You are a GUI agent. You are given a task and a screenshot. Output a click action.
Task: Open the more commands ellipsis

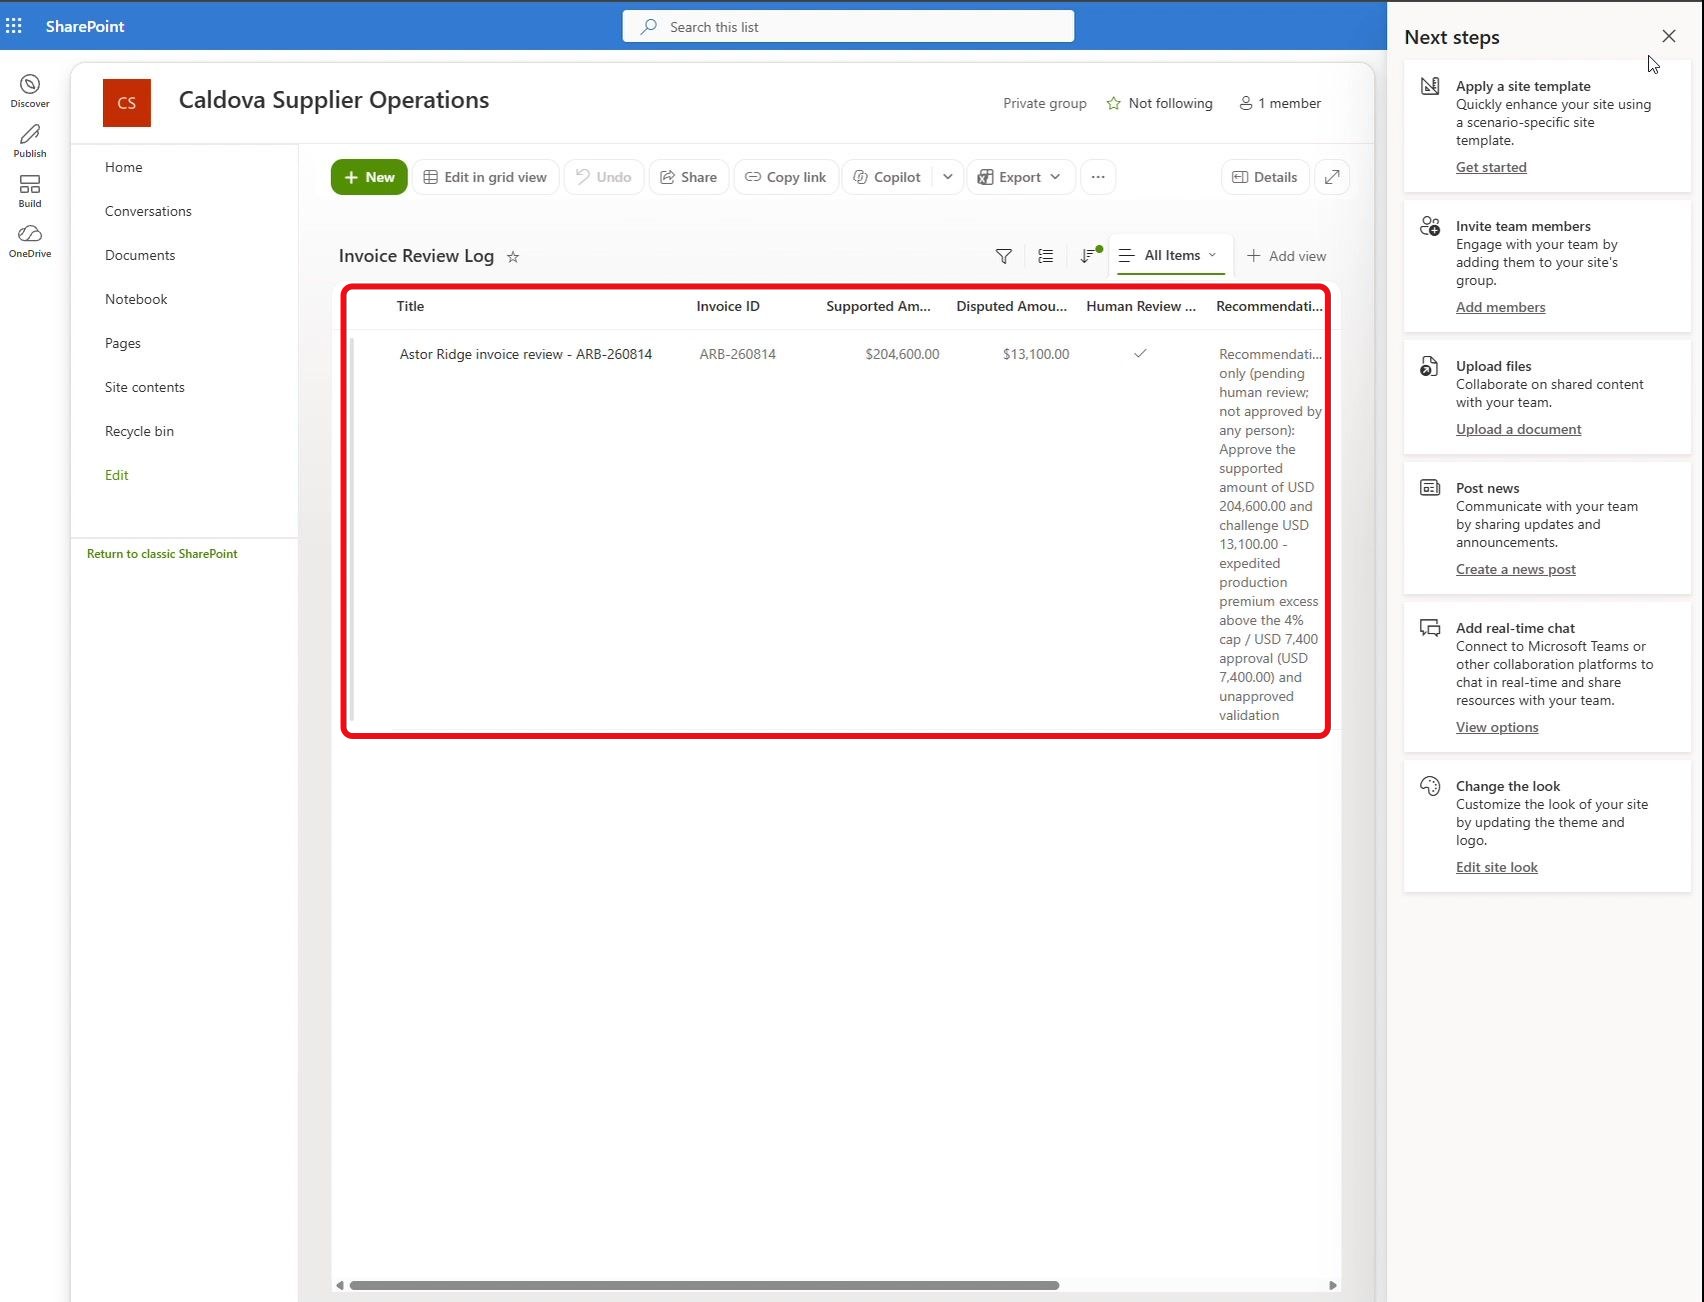click(1098, 177)
